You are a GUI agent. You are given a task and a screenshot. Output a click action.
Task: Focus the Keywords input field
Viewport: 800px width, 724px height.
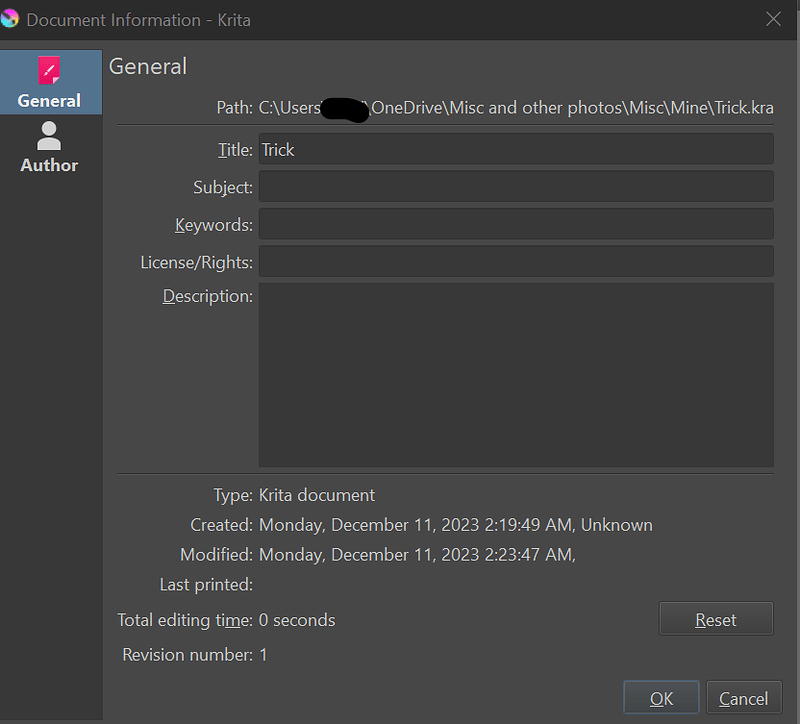[516, 224]
